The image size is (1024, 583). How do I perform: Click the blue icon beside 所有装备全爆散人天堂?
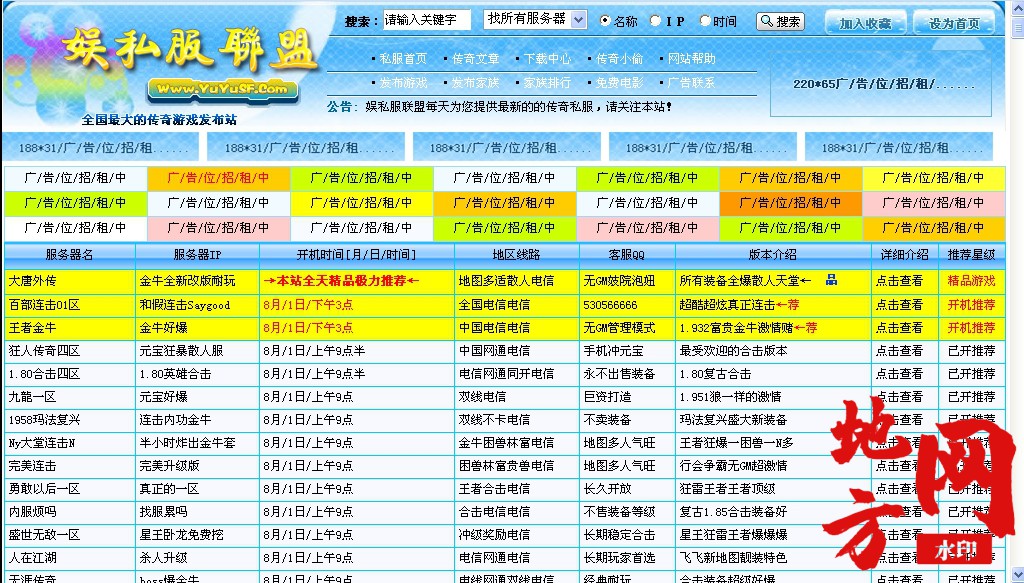coord(831,280)
